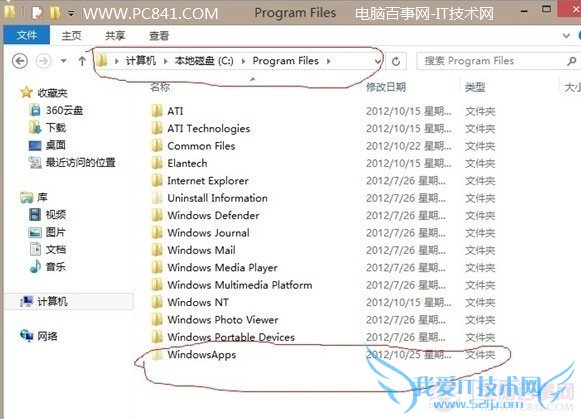Select the Elantech folder icon

[157, 163]
